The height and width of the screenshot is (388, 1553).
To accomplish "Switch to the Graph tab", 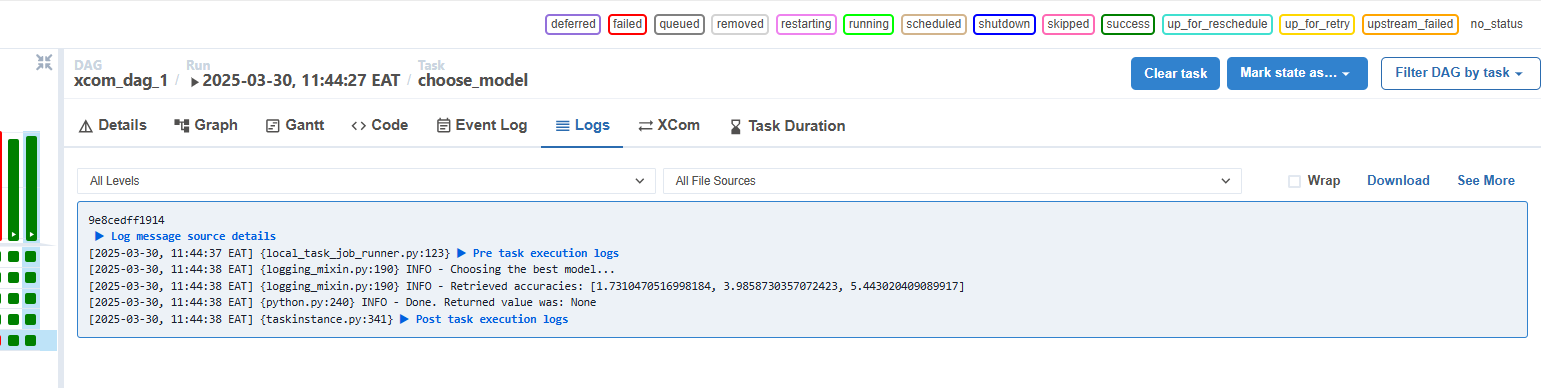I will coord(206,126).
